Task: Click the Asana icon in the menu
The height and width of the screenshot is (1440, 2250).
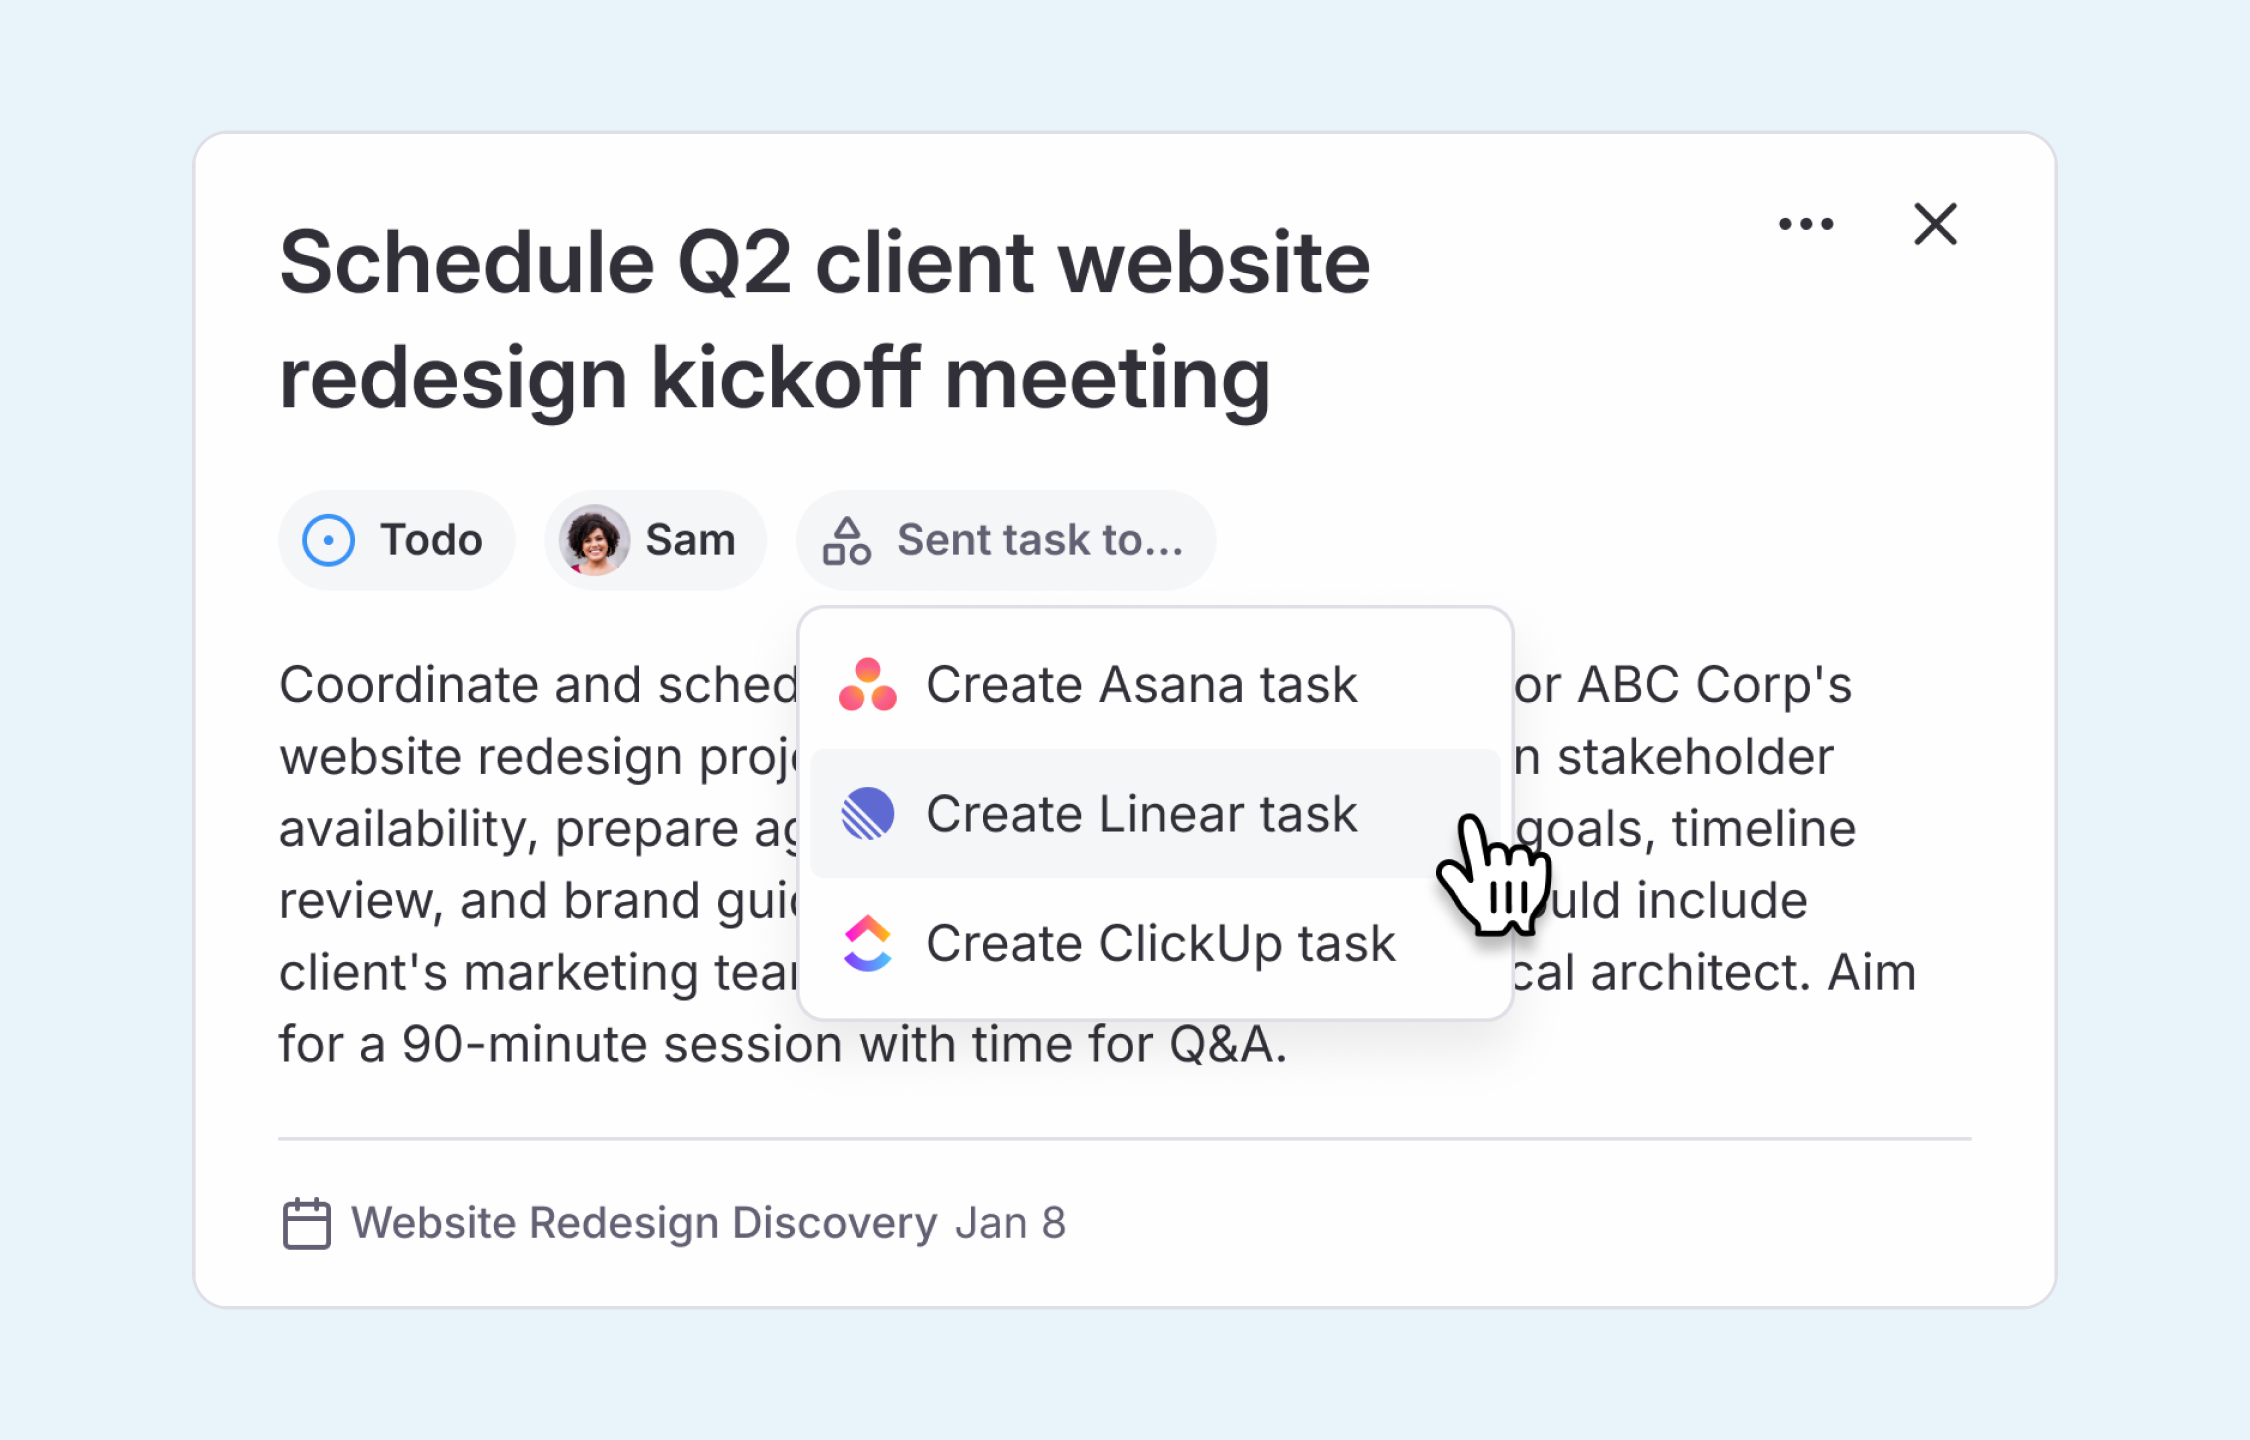Action: pos(869,684)
